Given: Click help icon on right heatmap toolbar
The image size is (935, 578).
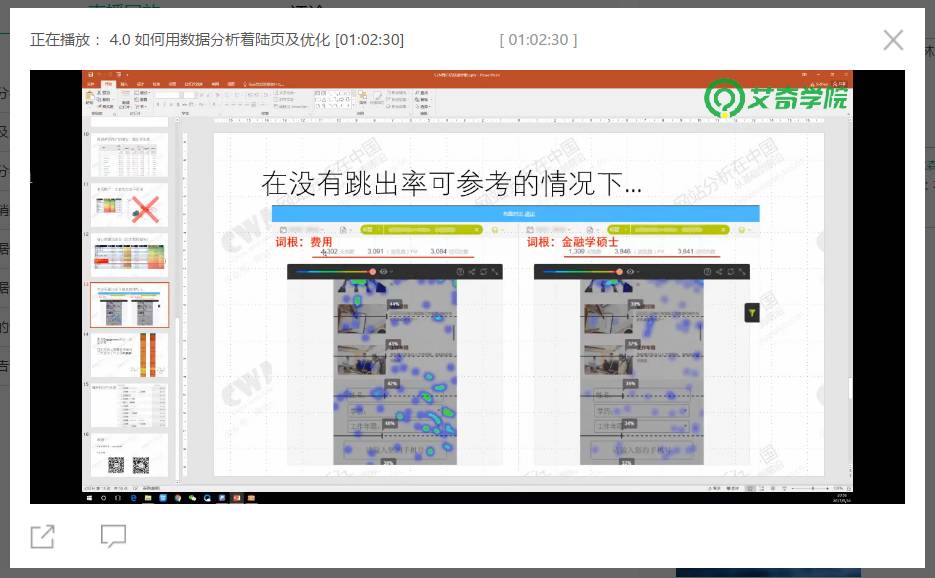Looking at the screenshot, I should (707, 271).
